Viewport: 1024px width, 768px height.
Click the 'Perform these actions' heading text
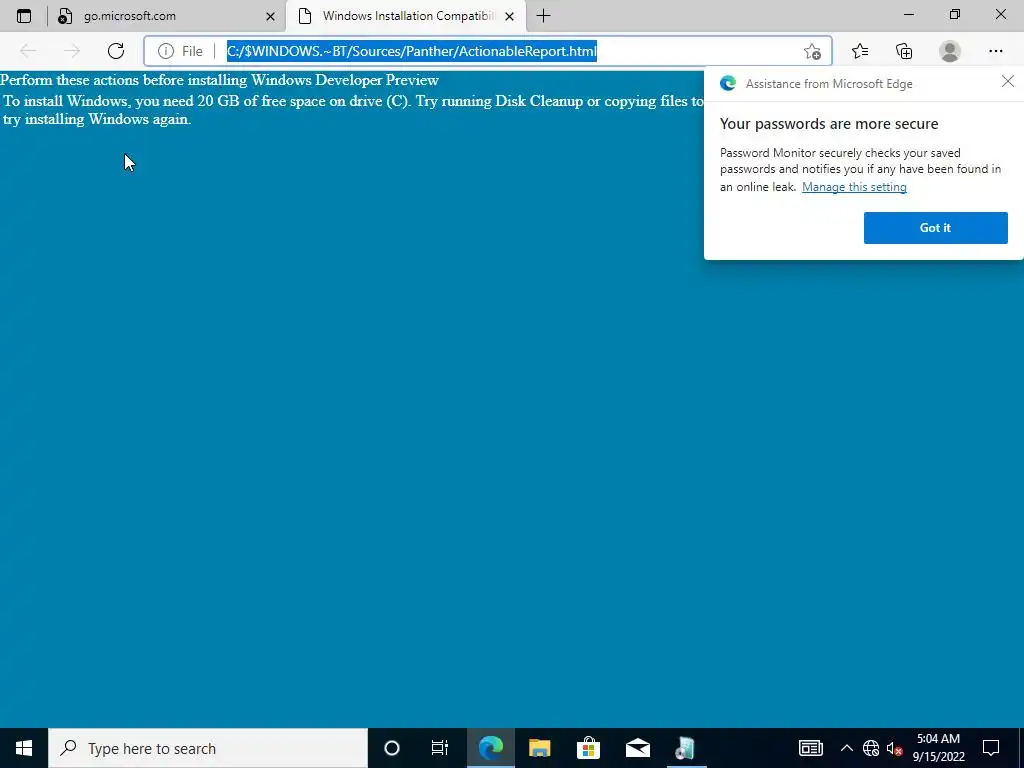point(219,80)
